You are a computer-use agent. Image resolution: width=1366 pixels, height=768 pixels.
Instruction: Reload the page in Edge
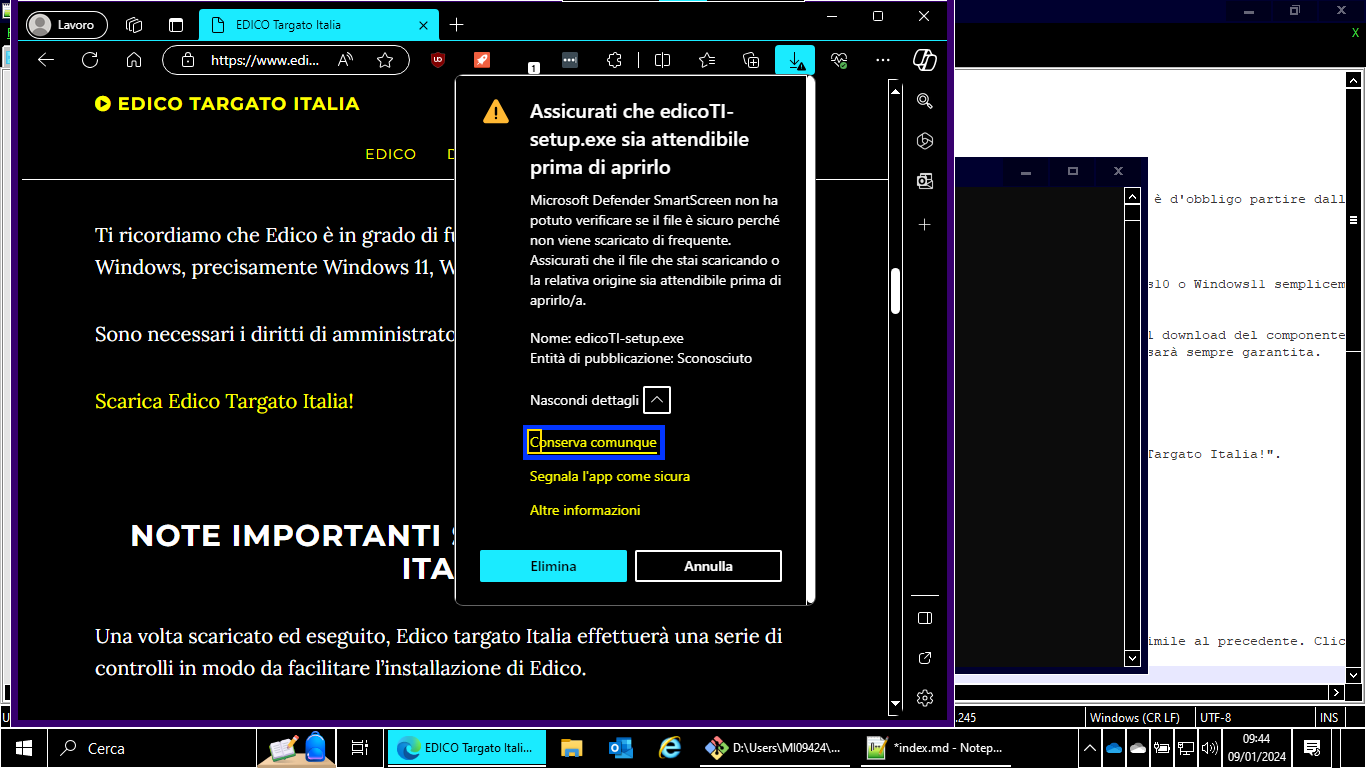point(90,60)
